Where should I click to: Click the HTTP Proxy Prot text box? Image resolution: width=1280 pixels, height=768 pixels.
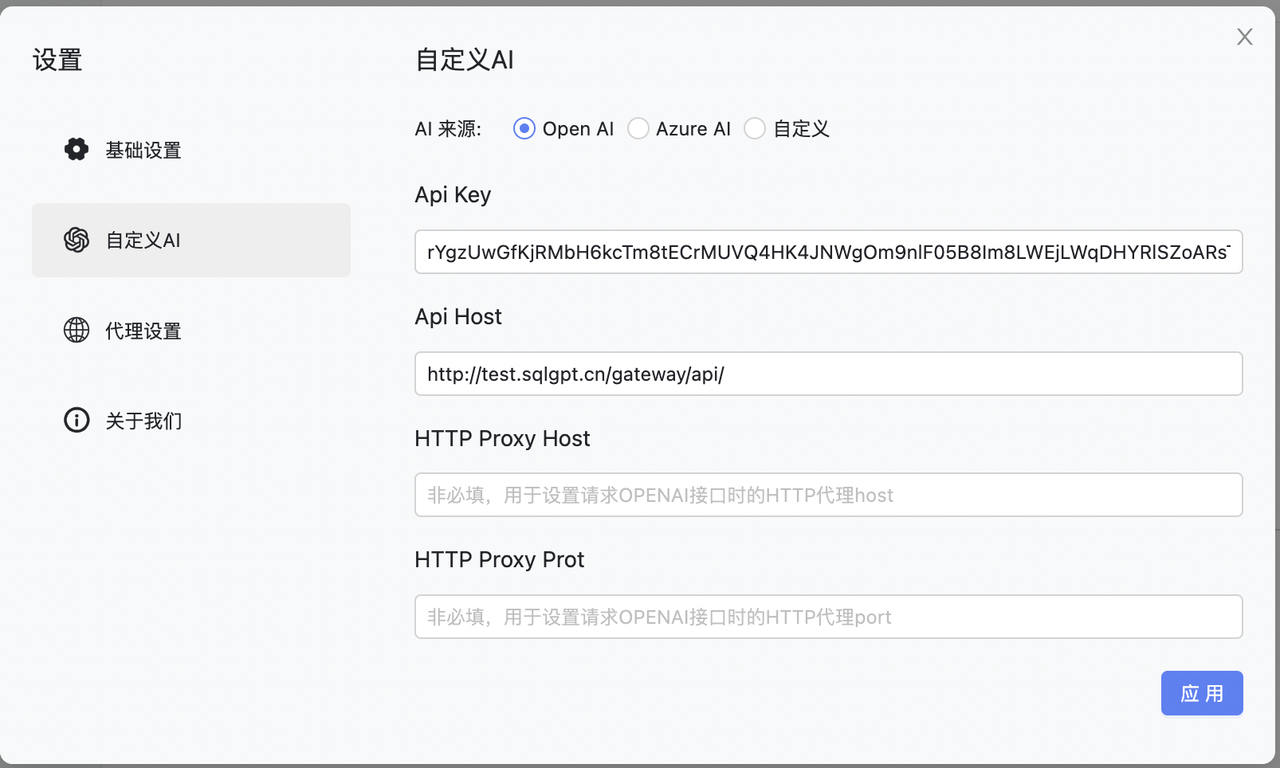[x=829, y=617]
